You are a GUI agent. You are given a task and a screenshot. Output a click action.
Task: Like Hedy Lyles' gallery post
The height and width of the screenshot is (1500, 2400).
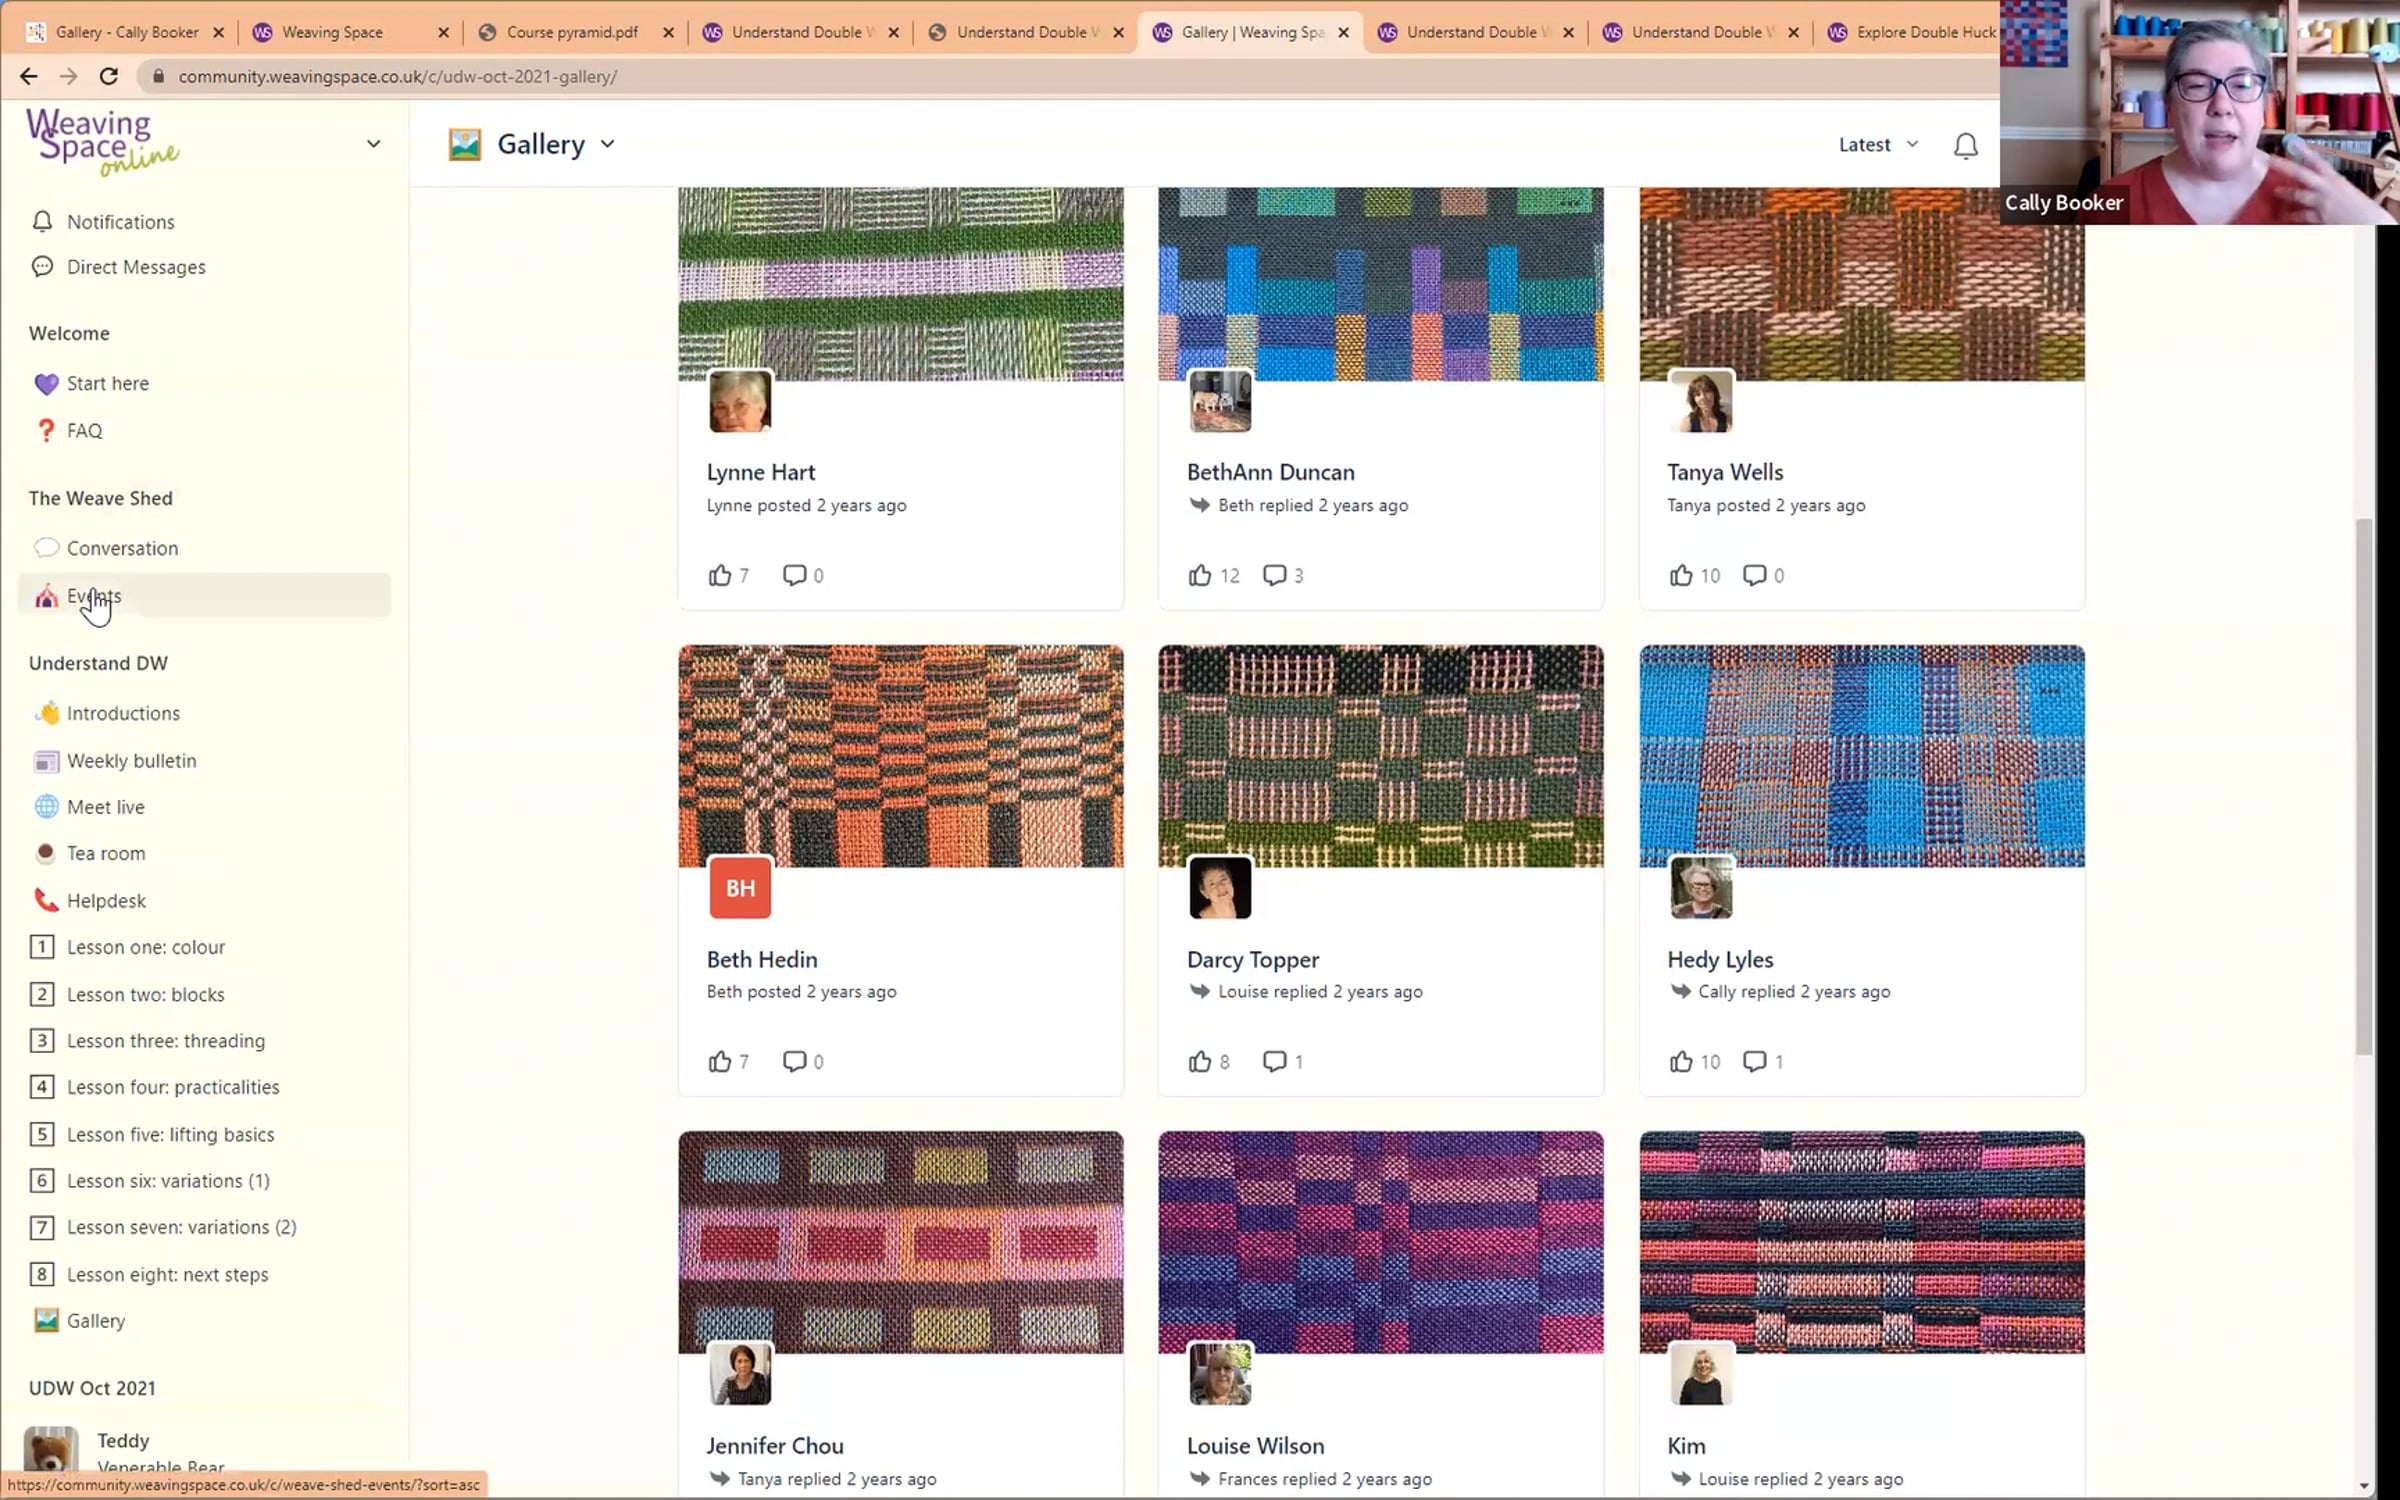pyautogui.click(x=1681, y=1061)
